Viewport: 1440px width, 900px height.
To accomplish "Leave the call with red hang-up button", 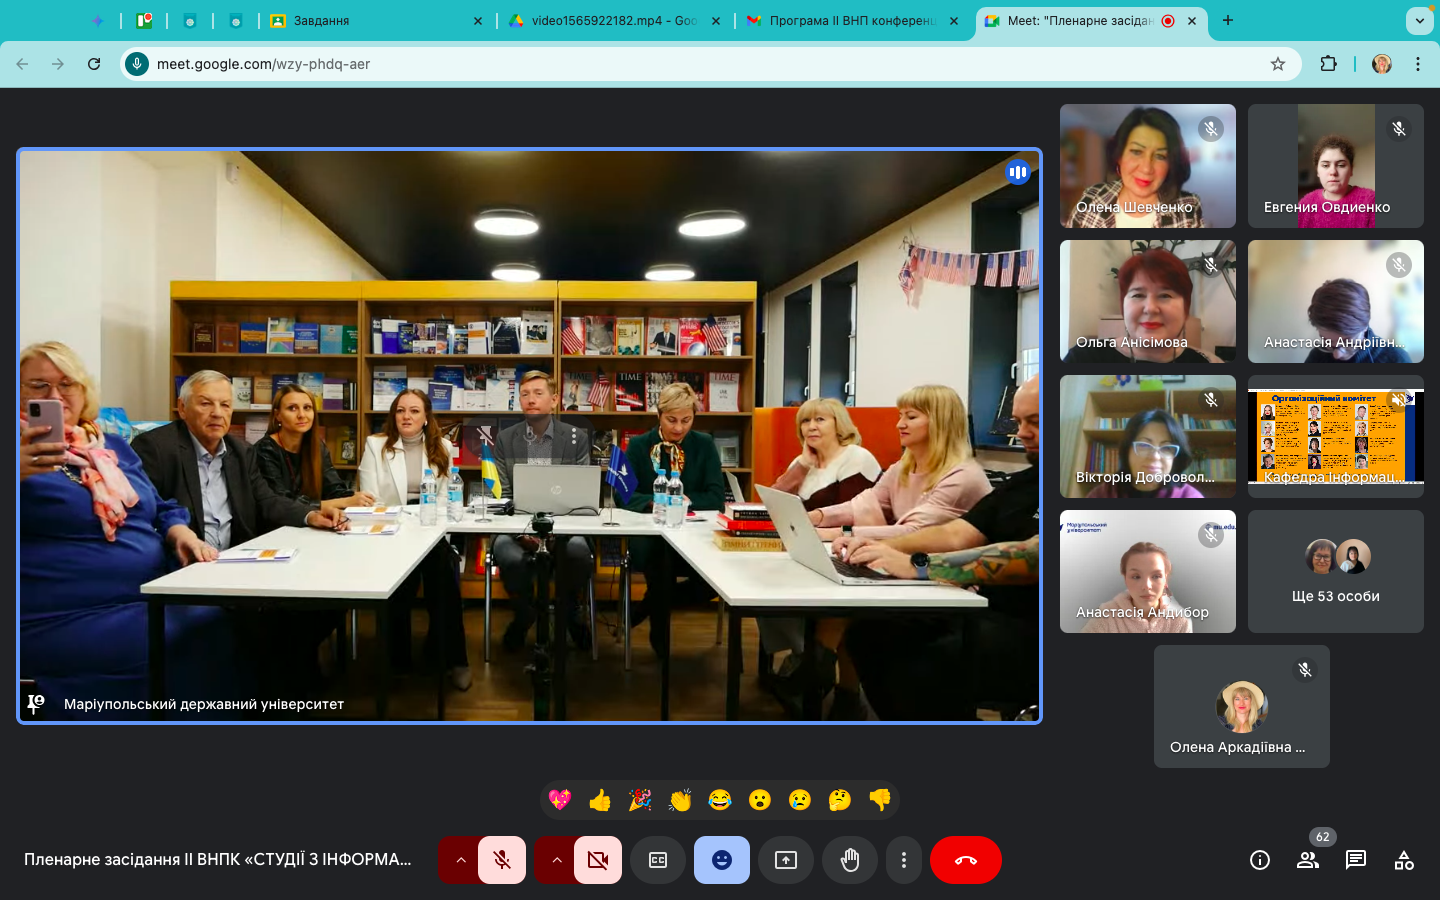I will (966, 860).
